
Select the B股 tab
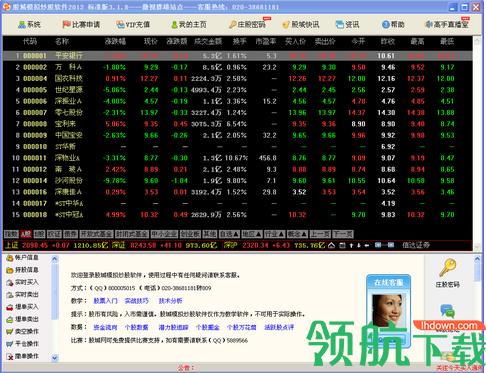[x=39, y=234]
